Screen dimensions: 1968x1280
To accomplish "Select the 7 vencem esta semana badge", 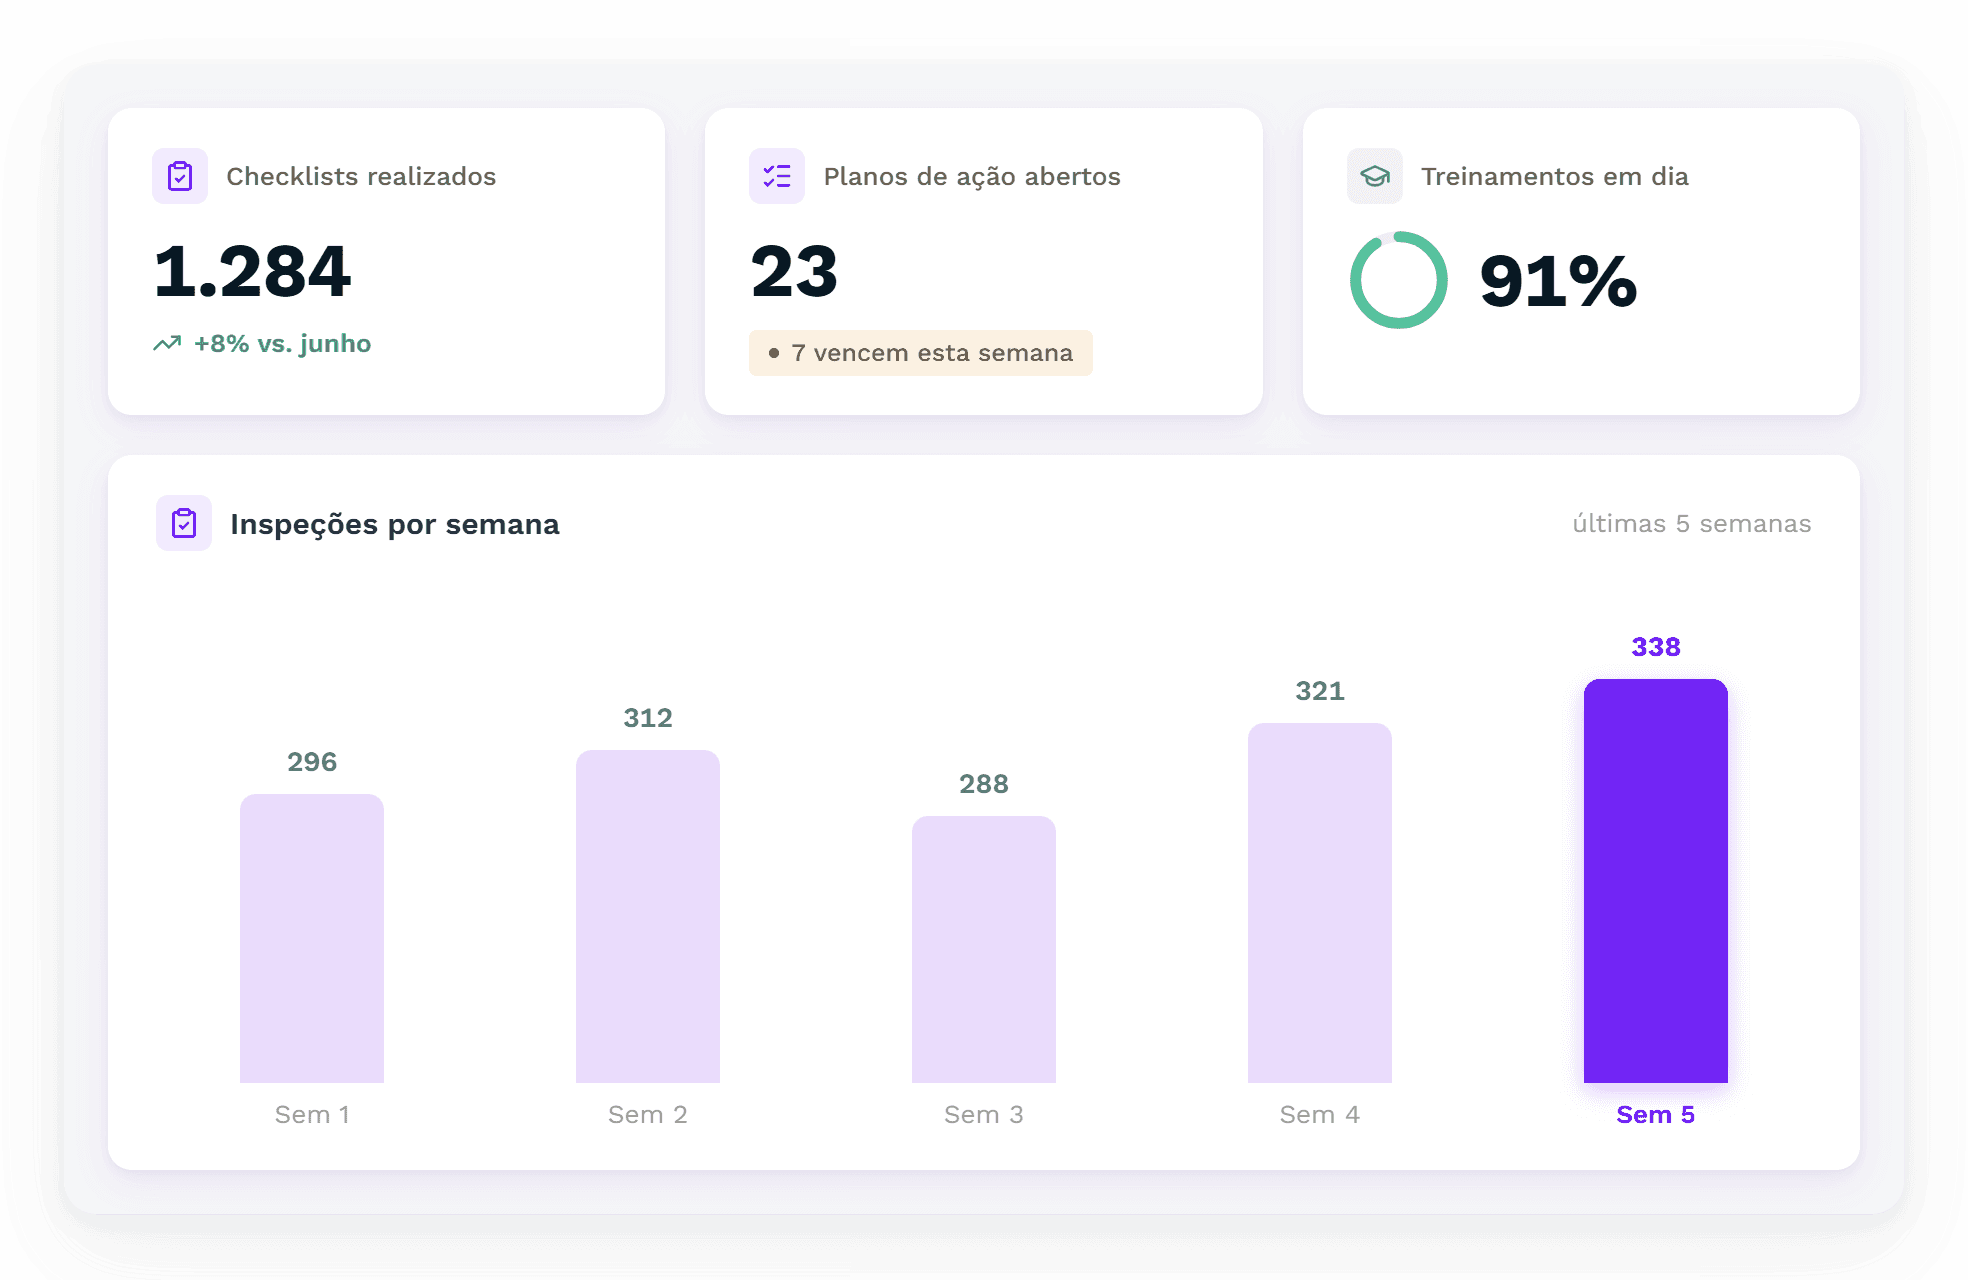I will [x=920, y=353].
